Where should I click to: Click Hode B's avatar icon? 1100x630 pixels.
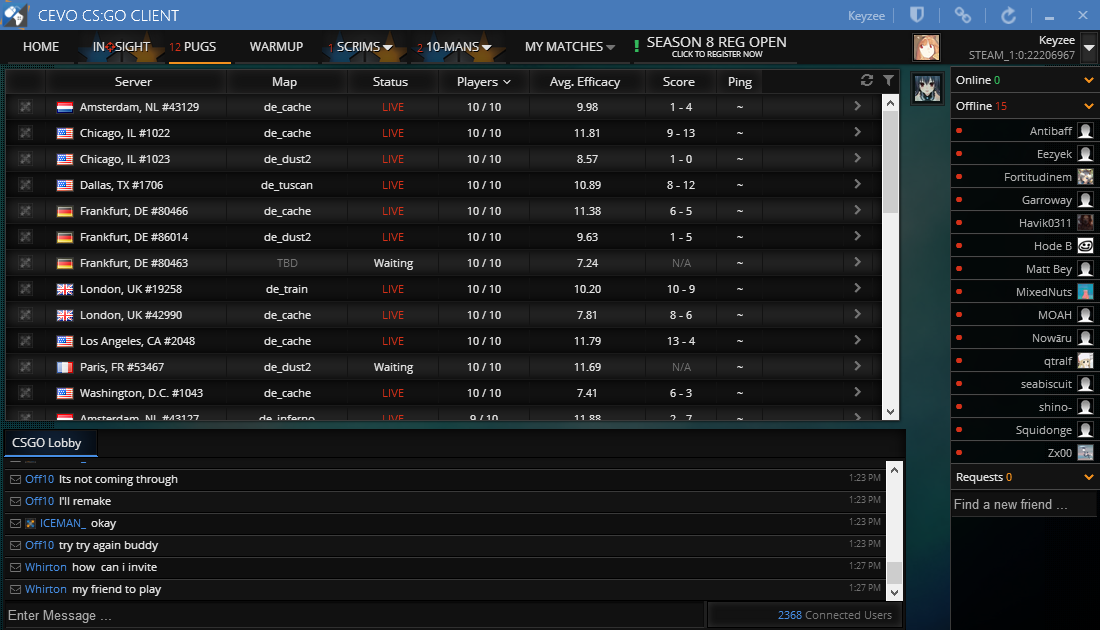tap(1085, 246)
